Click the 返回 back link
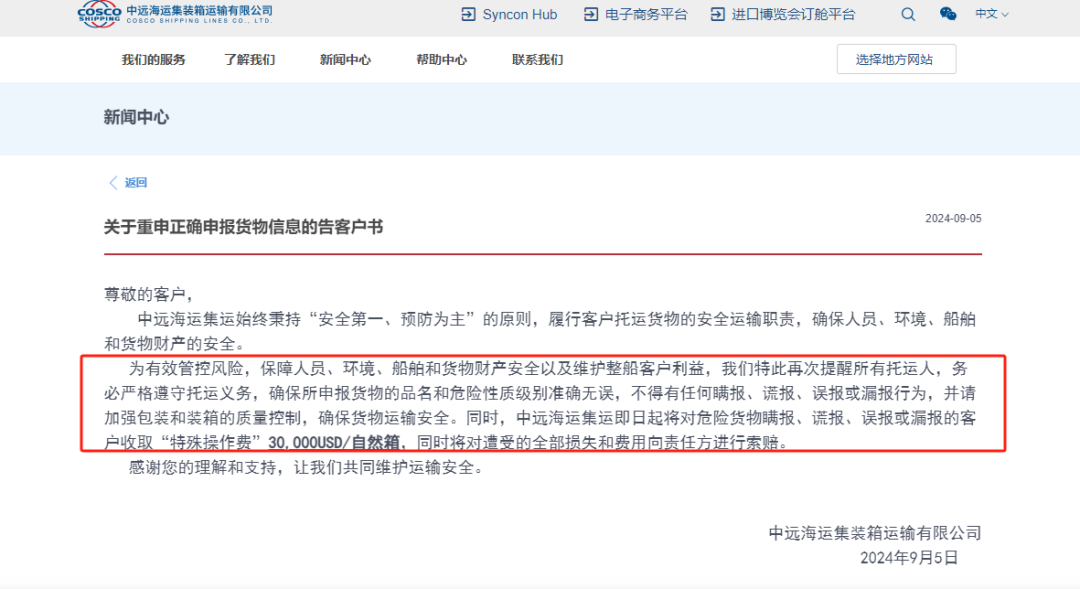Viewport: 1080px width, 589px height. pos(136,183)
